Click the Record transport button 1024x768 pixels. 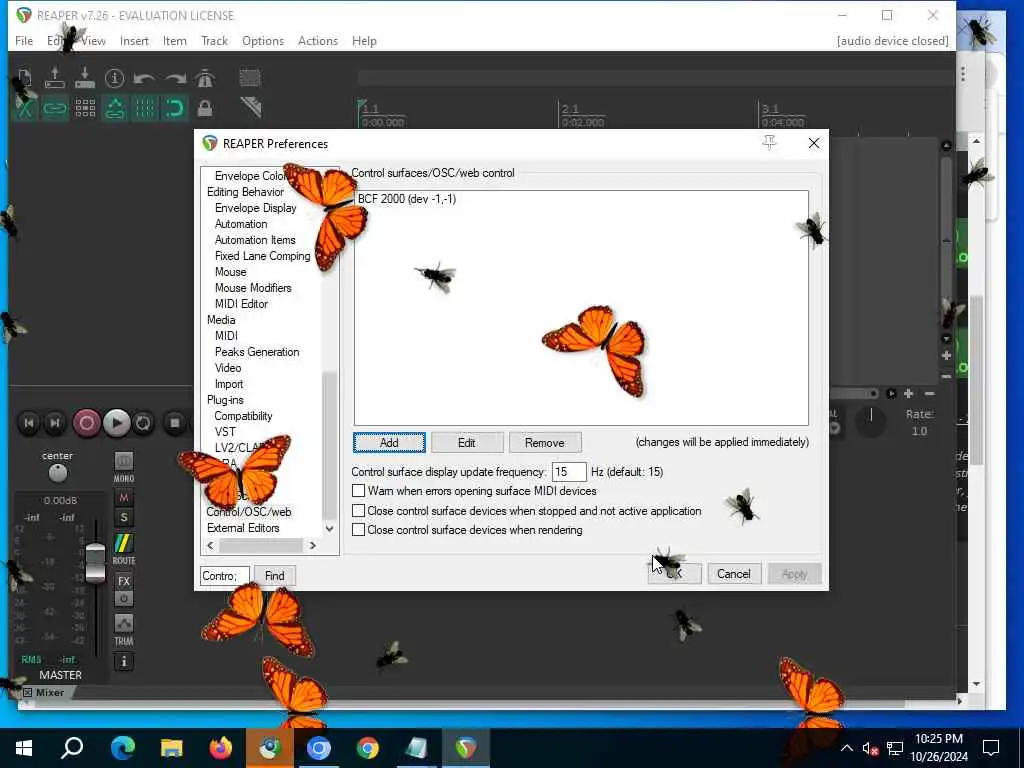86,423
